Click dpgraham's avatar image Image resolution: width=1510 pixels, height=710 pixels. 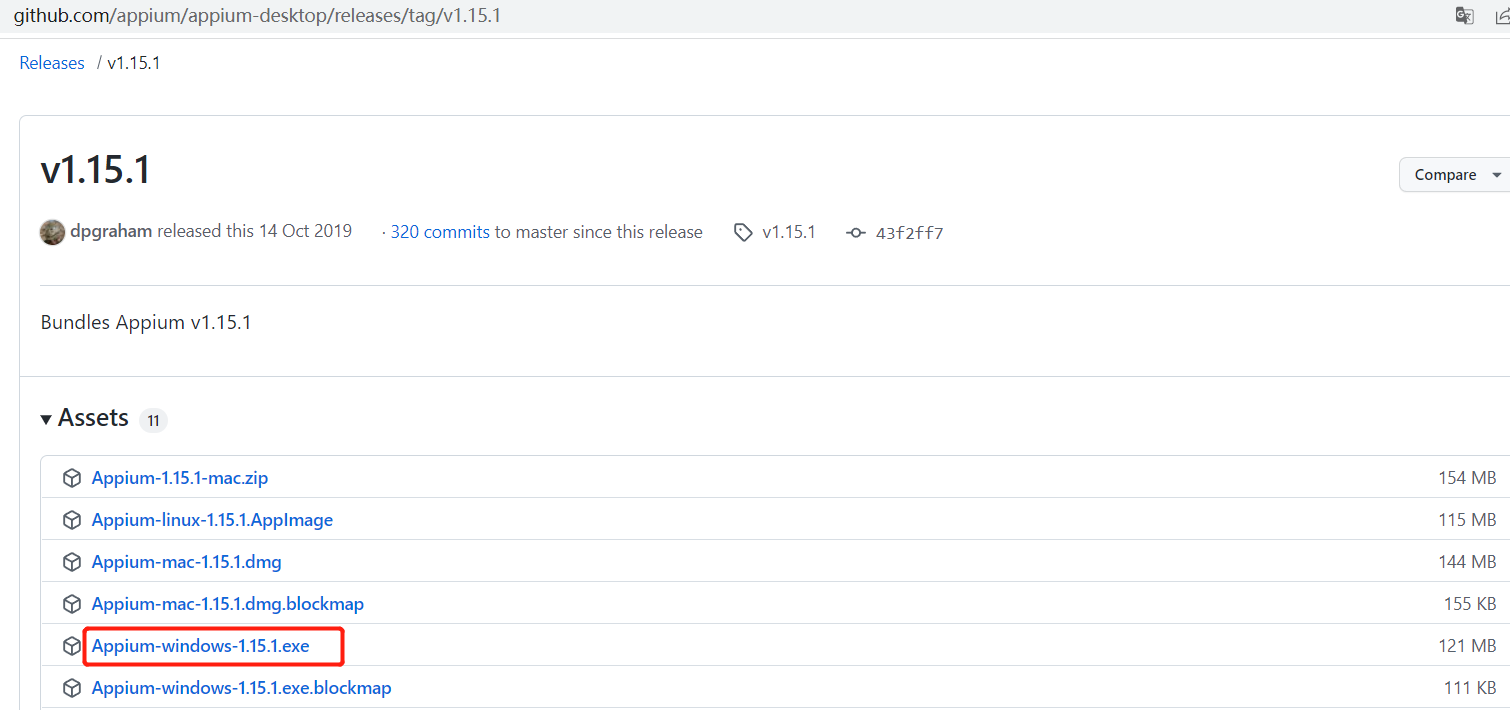coord(52,232)
